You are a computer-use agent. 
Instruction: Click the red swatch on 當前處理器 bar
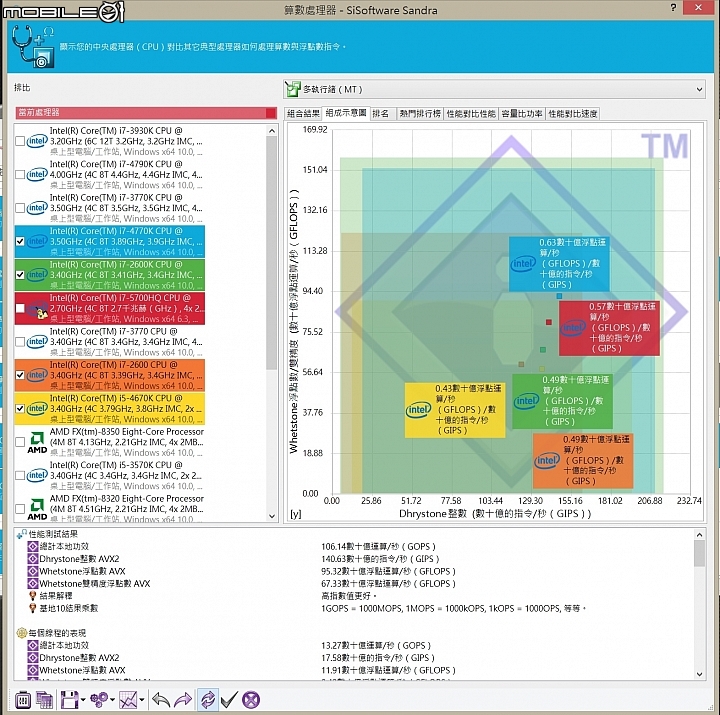pyautogui.click(x=271, y=113)
